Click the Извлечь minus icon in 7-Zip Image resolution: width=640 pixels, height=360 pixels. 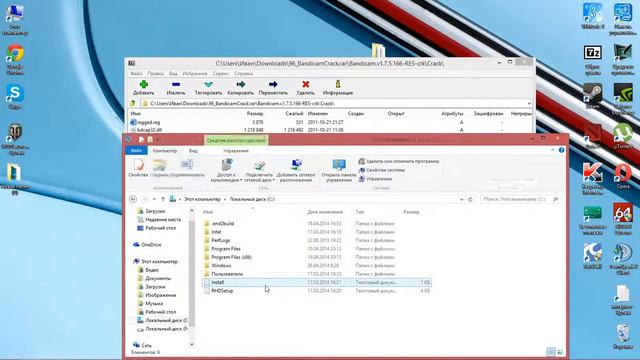tap(176, 84)
